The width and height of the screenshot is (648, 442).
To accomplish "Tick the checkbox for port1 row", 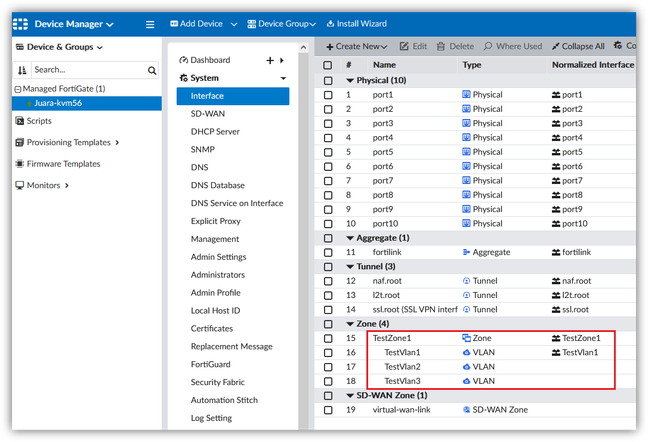I will click(327, 95).
